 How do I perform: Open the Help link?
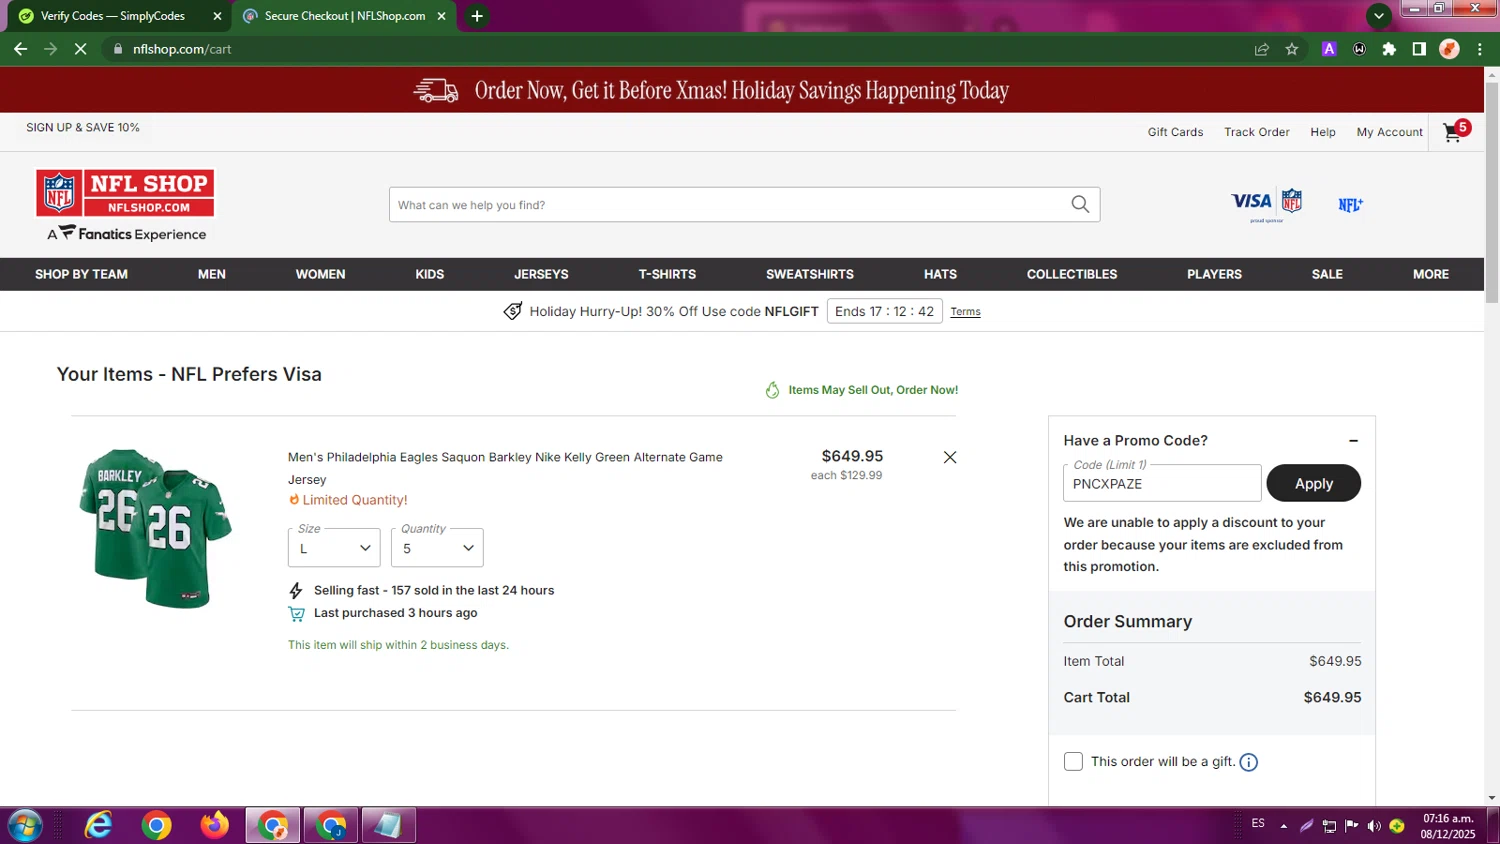pos(1323,132)
